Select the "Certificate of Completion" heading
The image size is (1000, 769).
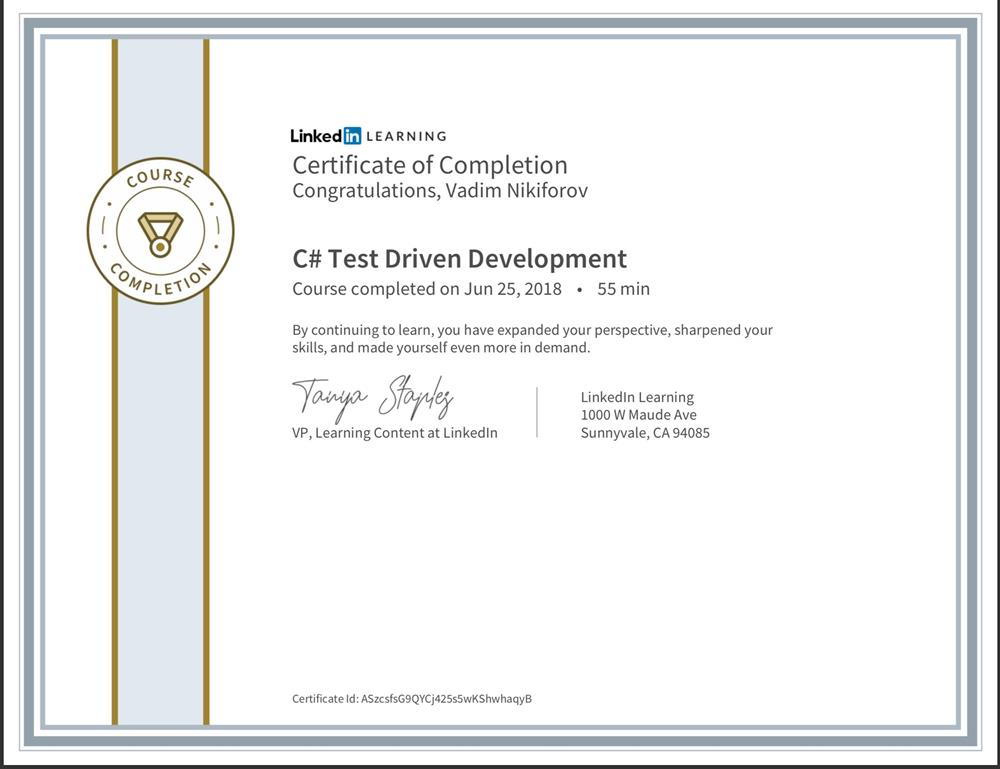(429, 165)
